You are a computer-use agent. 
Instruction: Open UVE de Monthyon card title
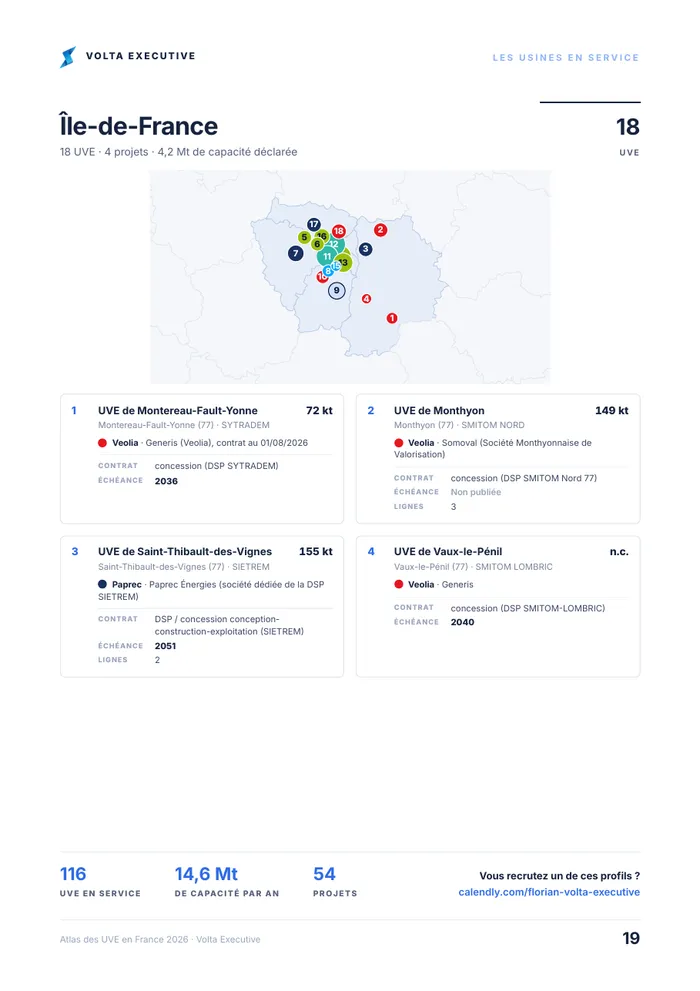(439, 411)
